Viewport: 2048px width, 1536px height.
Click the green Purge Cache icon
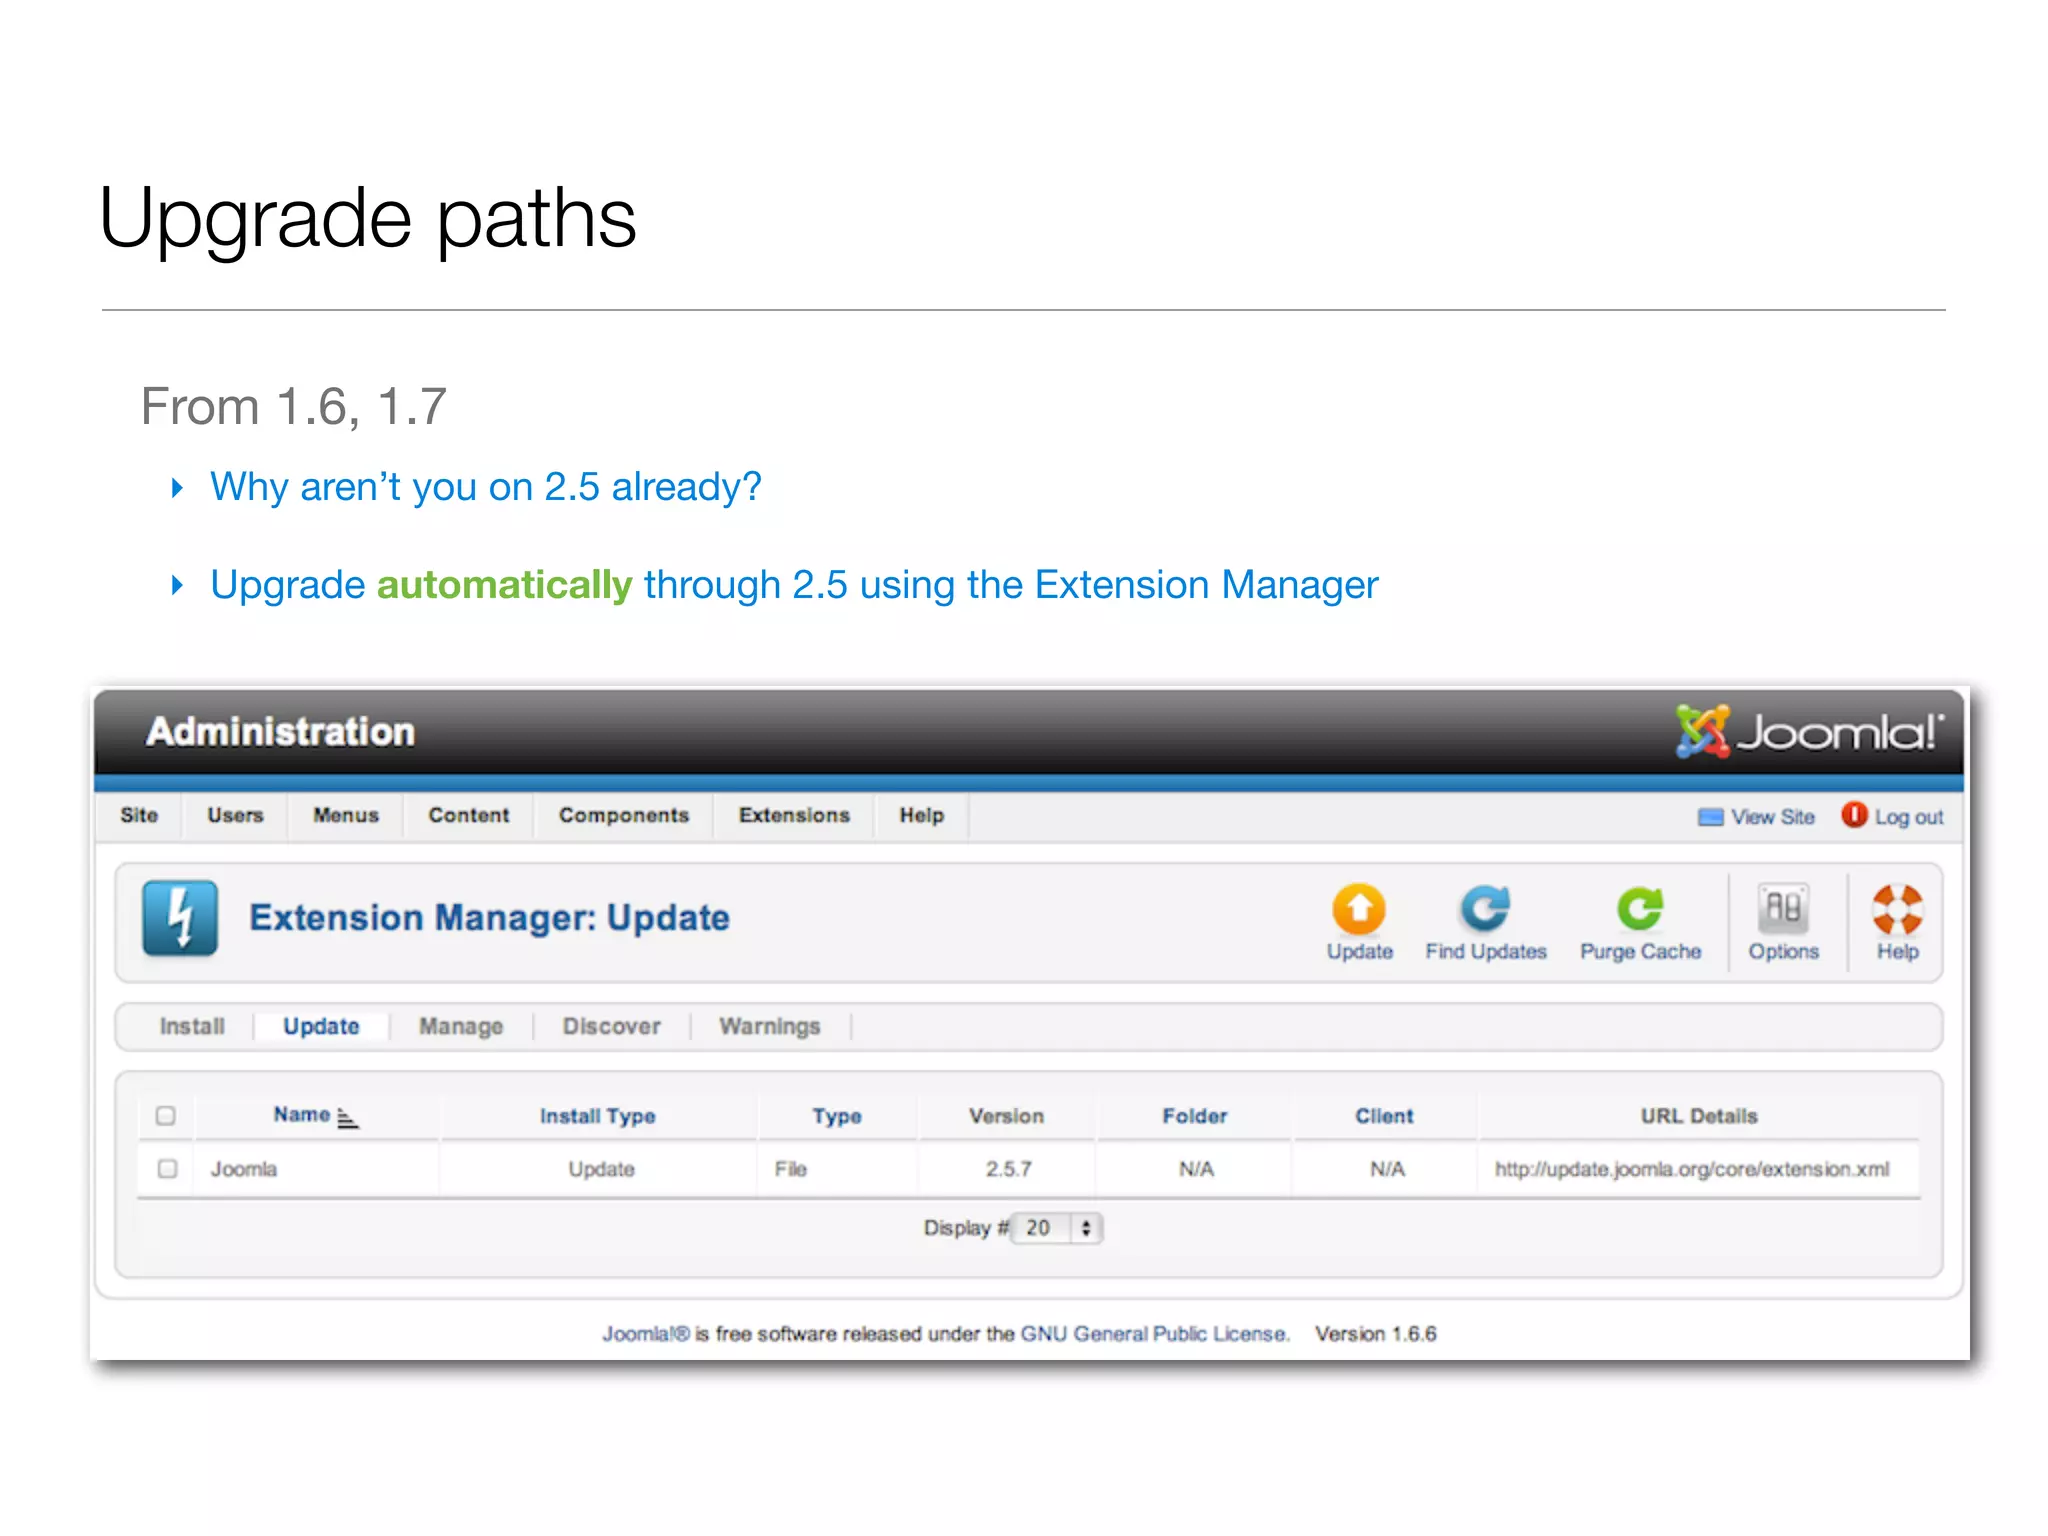(x=1640, y=909)
